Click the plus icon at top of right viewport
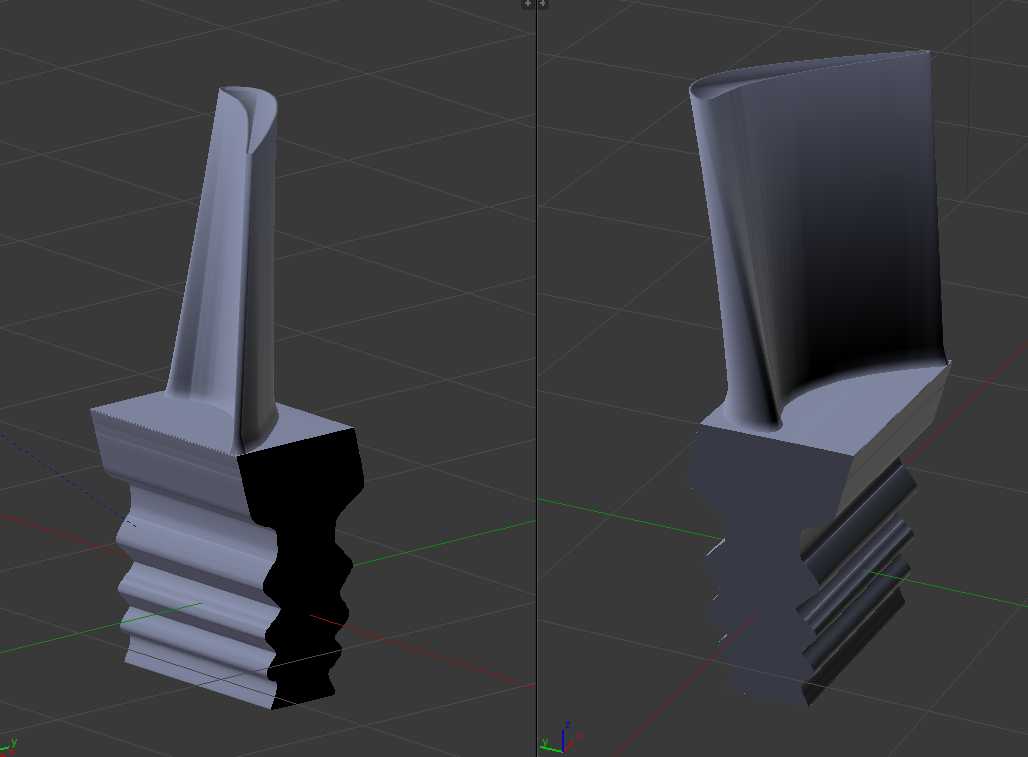 click(x=544, y=4)
